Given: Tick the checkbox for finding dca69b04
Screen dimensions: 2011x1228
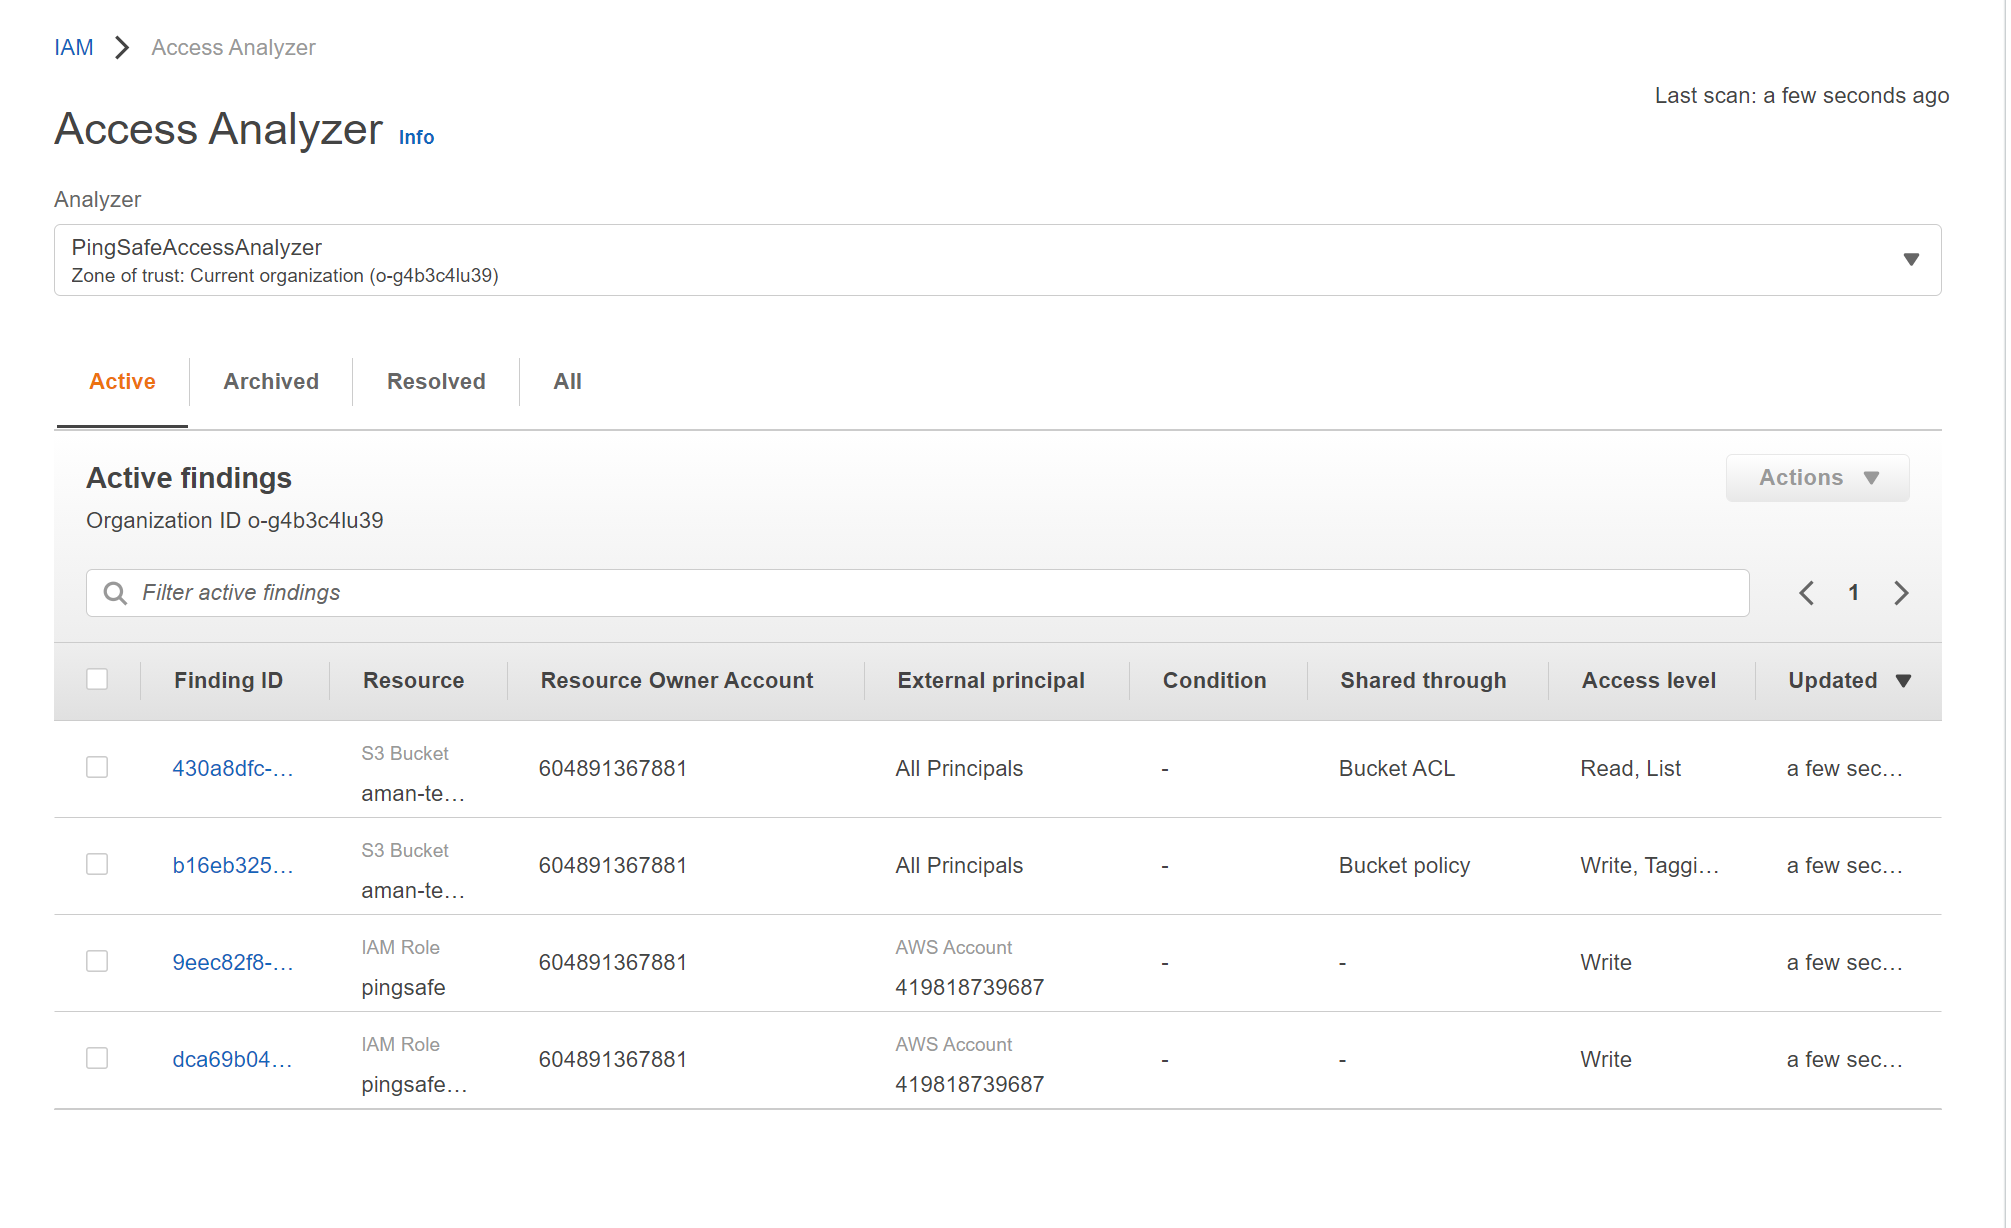Looking at the screenshot, I should pyautogui.click(x=97, y=1058).
